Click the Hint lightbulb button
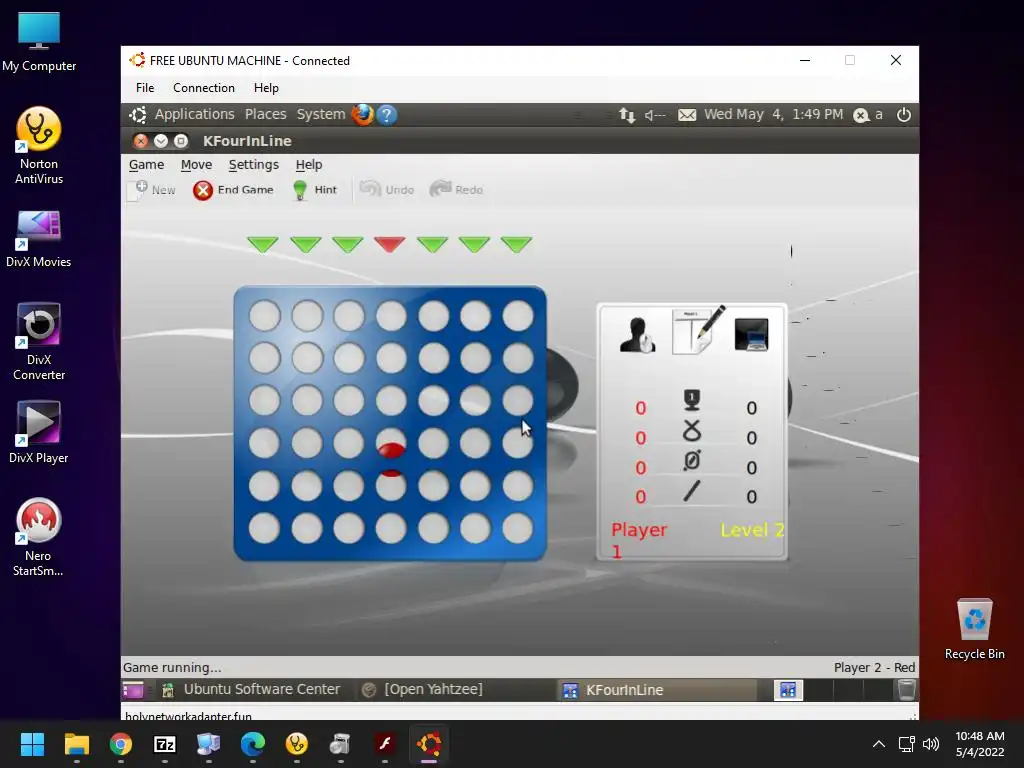Image resolution: width=1024 pixels, height=768 pixels. click(315, 190)
